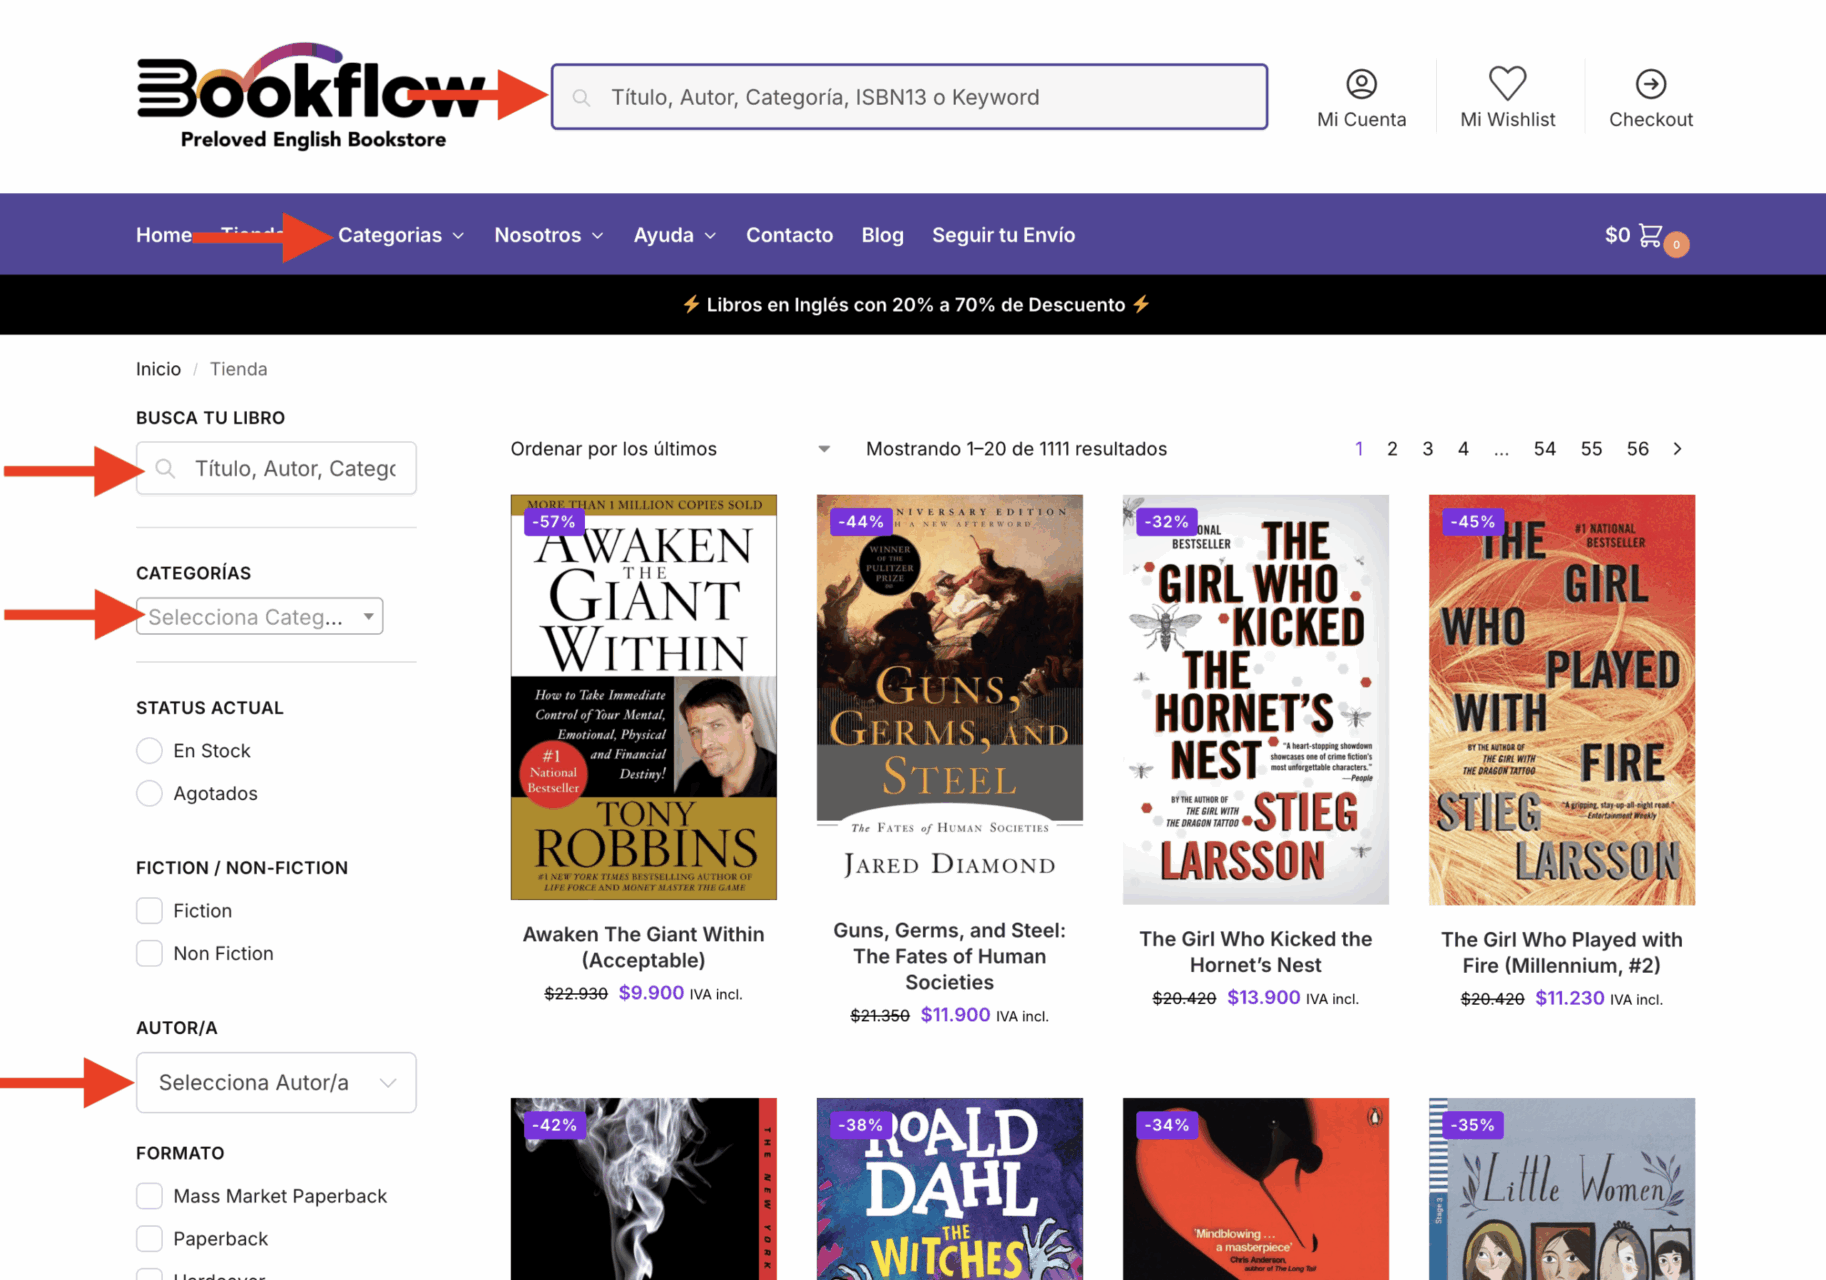
Task: Go to results page 2
Action: pyautogui.click(x=1392, y=449)
